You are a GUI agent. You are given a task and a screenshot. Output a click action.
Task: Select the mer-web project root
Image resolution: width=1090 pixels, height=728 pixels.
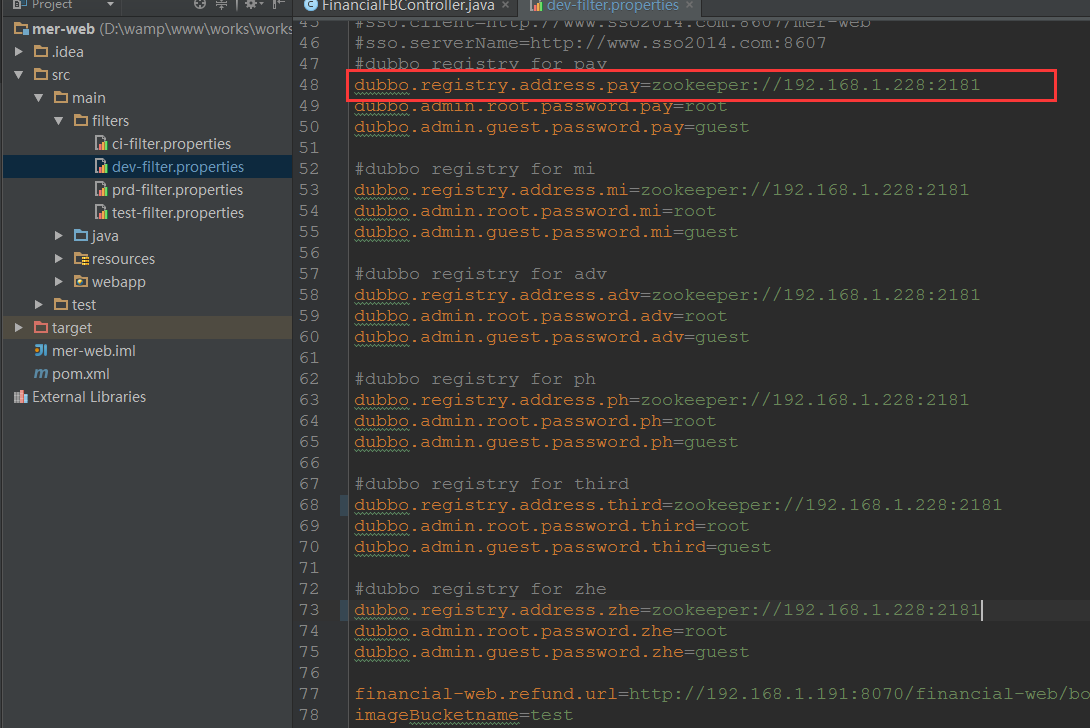tap(63, 29)
